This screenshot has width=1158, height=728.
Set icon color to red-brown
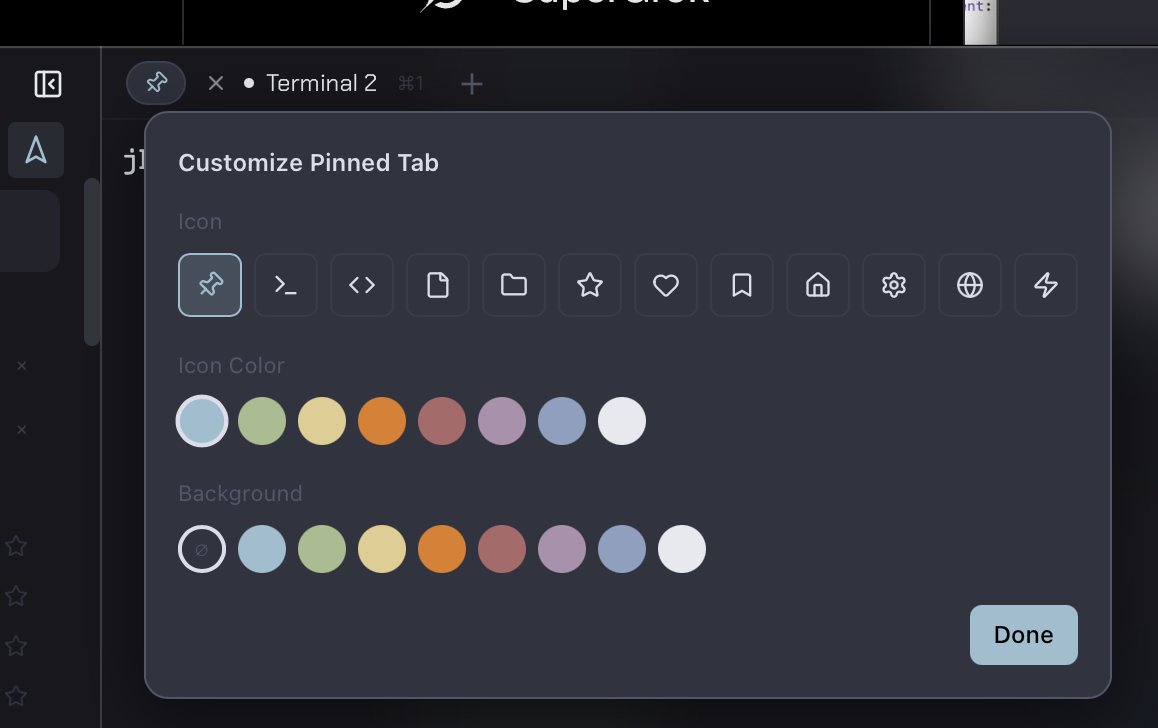point(442,421)
